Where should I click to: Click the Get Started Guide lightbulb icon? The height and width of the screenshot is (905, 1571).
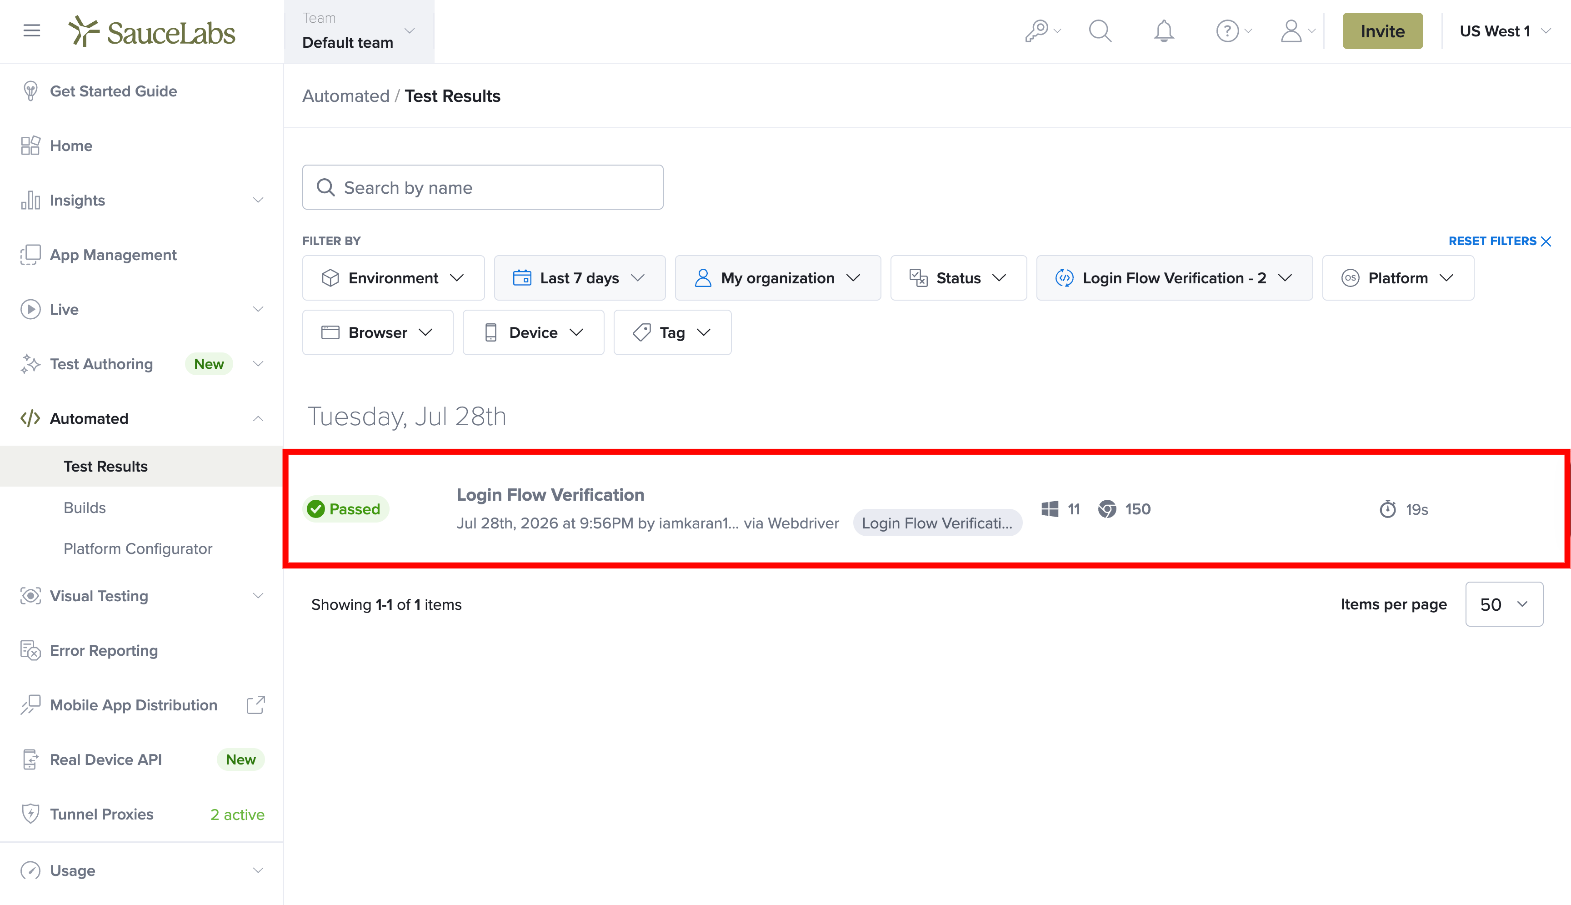[x=31, y=91]
